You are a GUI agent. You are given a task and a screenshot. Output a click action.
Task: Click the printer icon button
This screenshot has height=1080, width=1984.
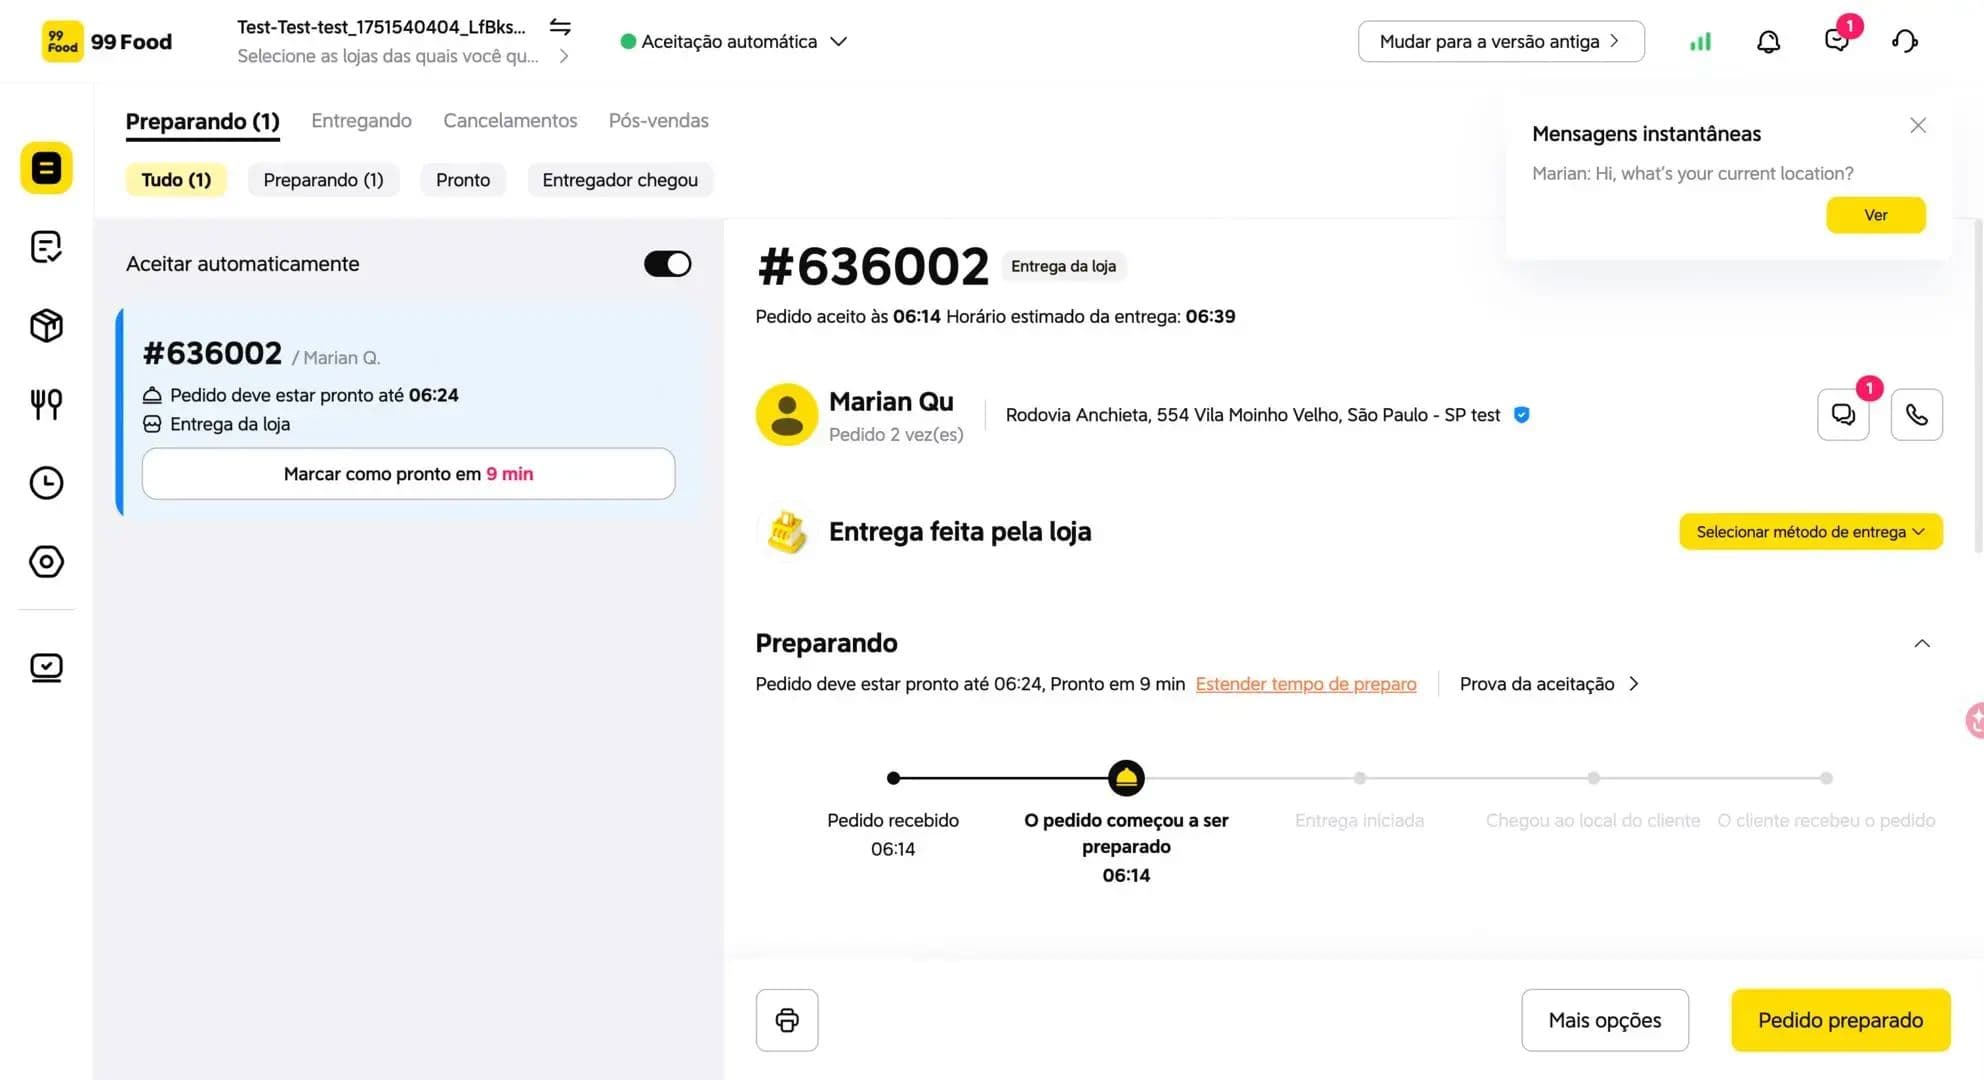click(x=787, y=1020)
